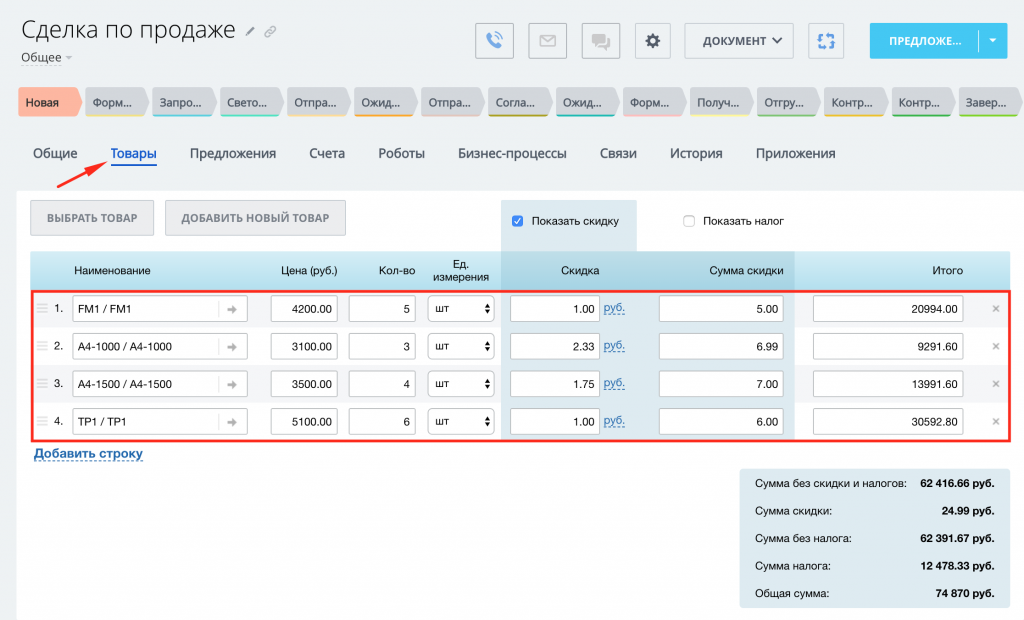Switch to the Счета tab
The image size is (1024, 620).
click(327, 154)
